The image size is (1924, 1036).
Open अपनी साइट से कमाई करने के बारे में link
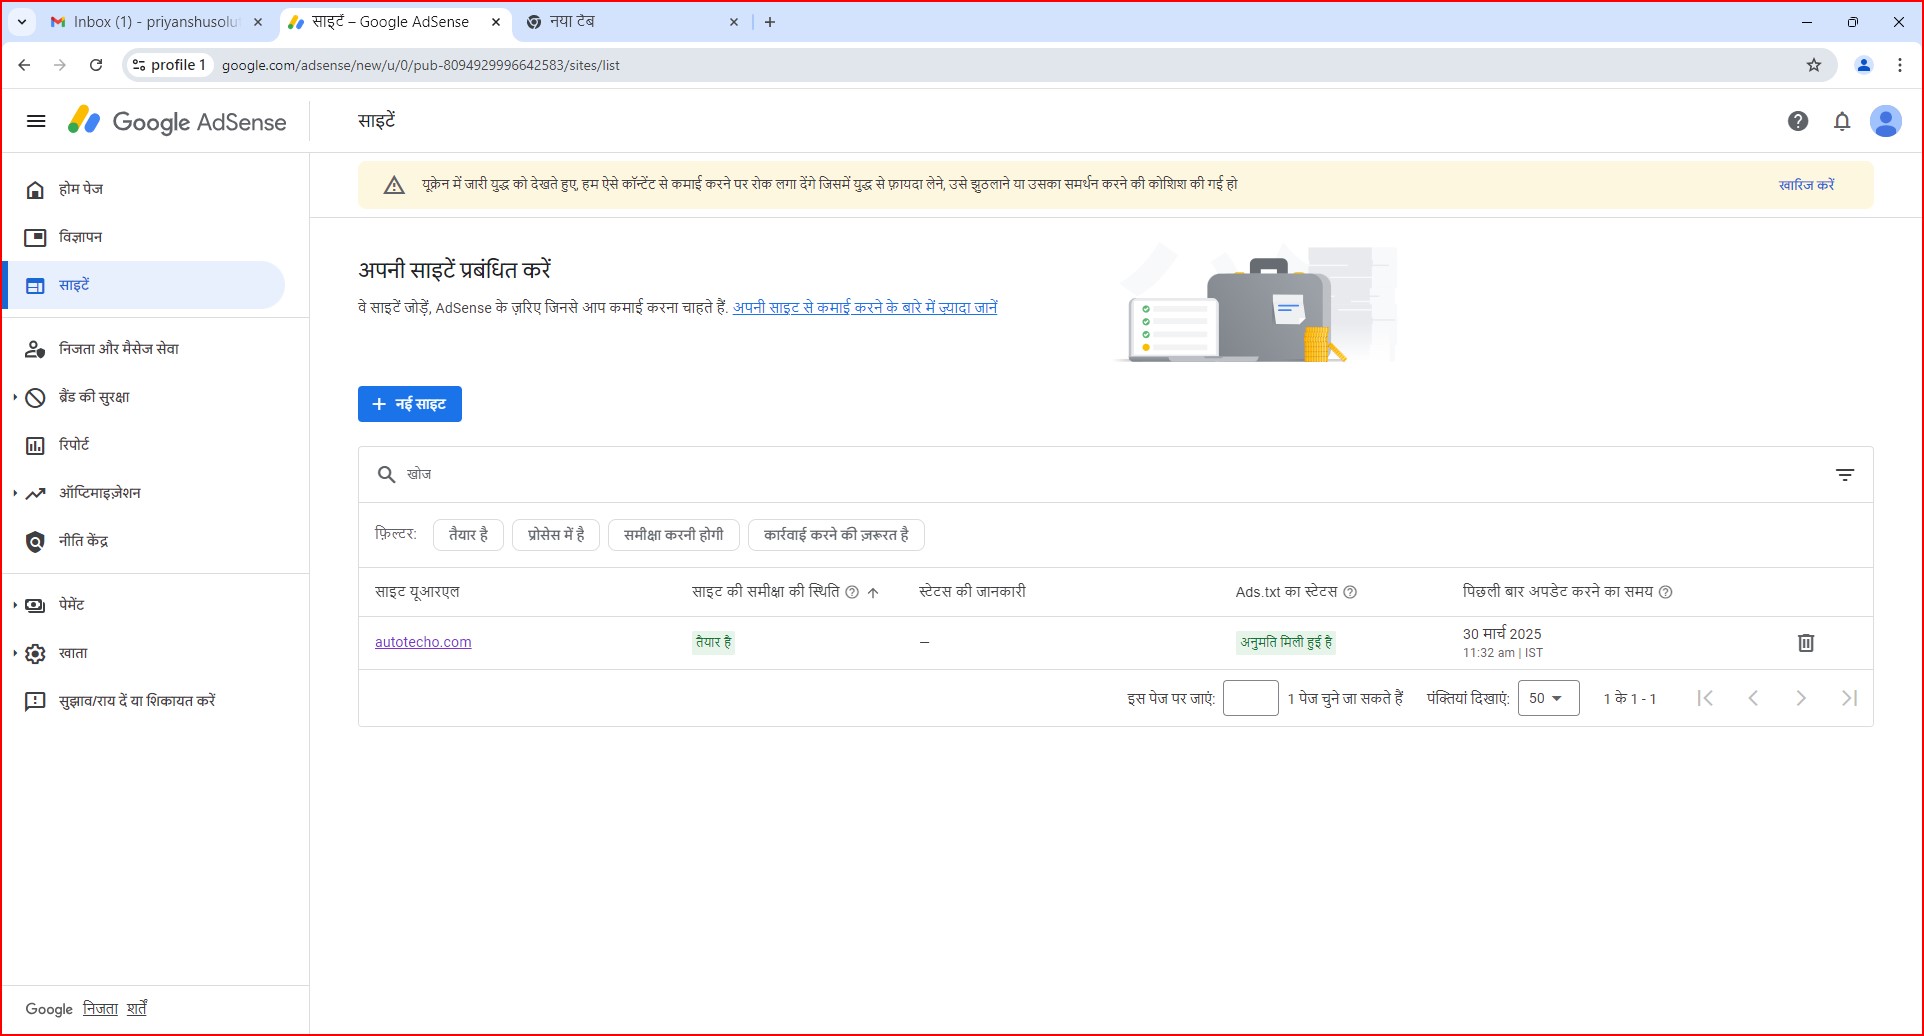(865, 307)
